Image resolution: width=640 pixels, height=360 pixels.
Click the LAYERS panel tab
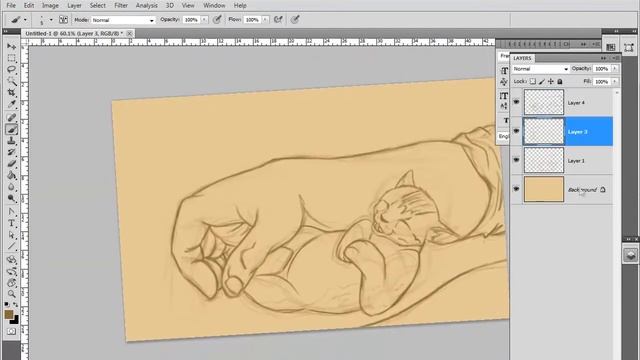click(522, 58)
